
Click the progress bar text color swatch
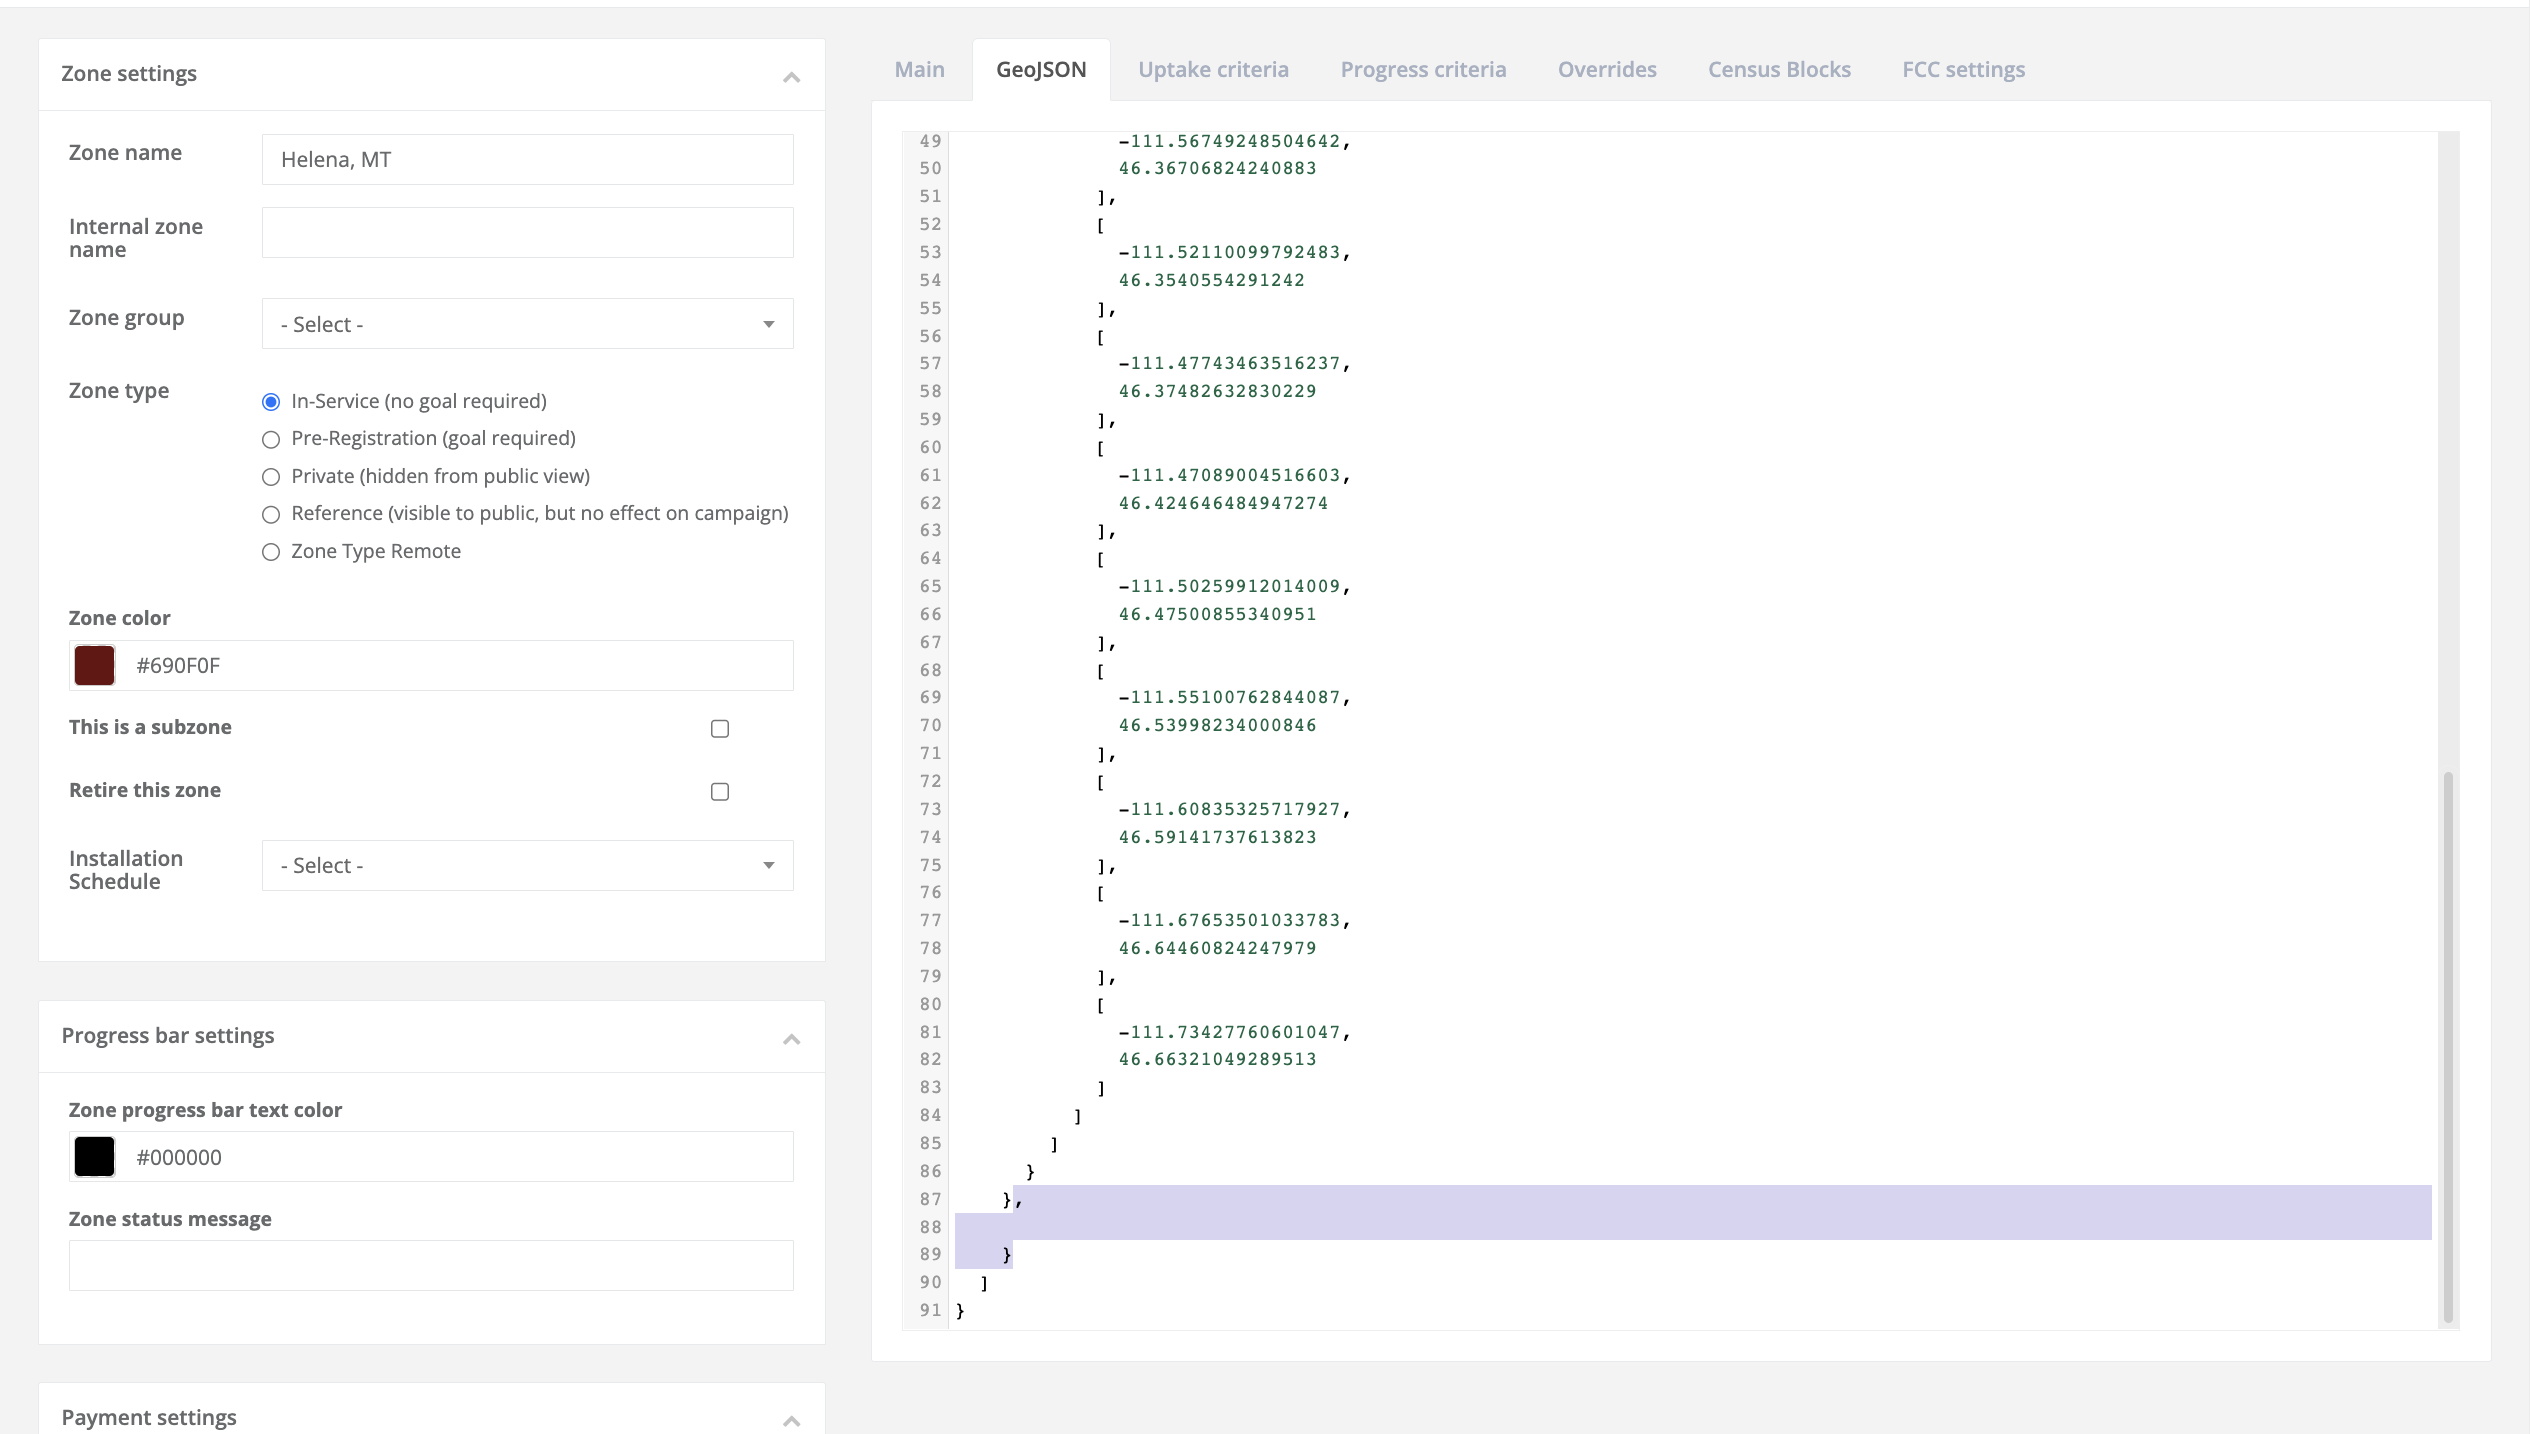coord(93,1156)
